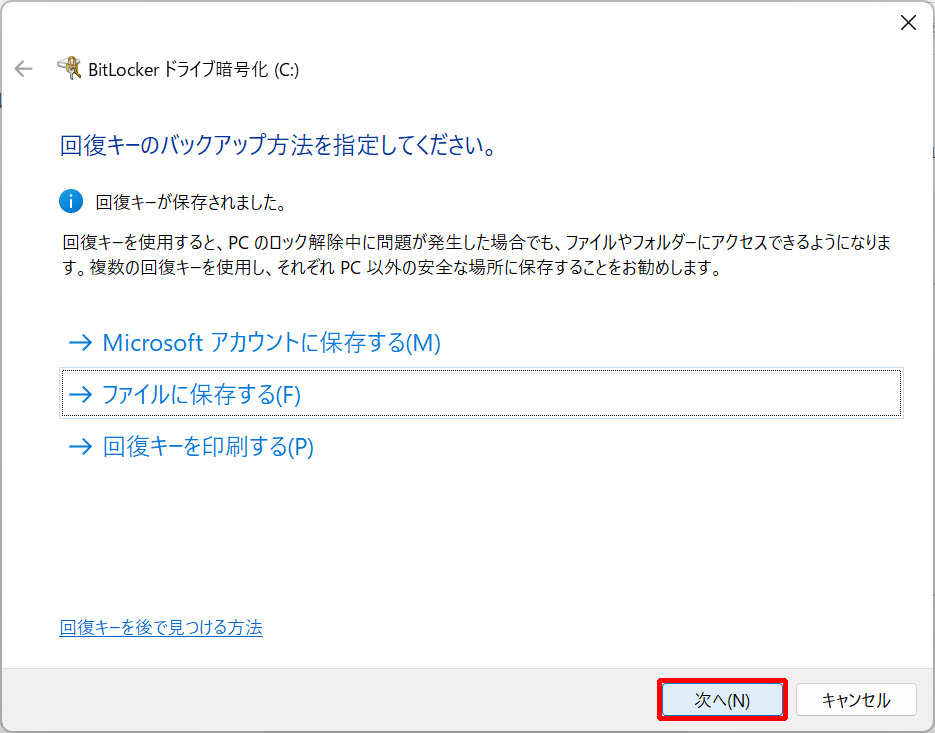Viewport: 935px width, 733px height.
Task: Click the 次へ(N) button
Action: 722,700
